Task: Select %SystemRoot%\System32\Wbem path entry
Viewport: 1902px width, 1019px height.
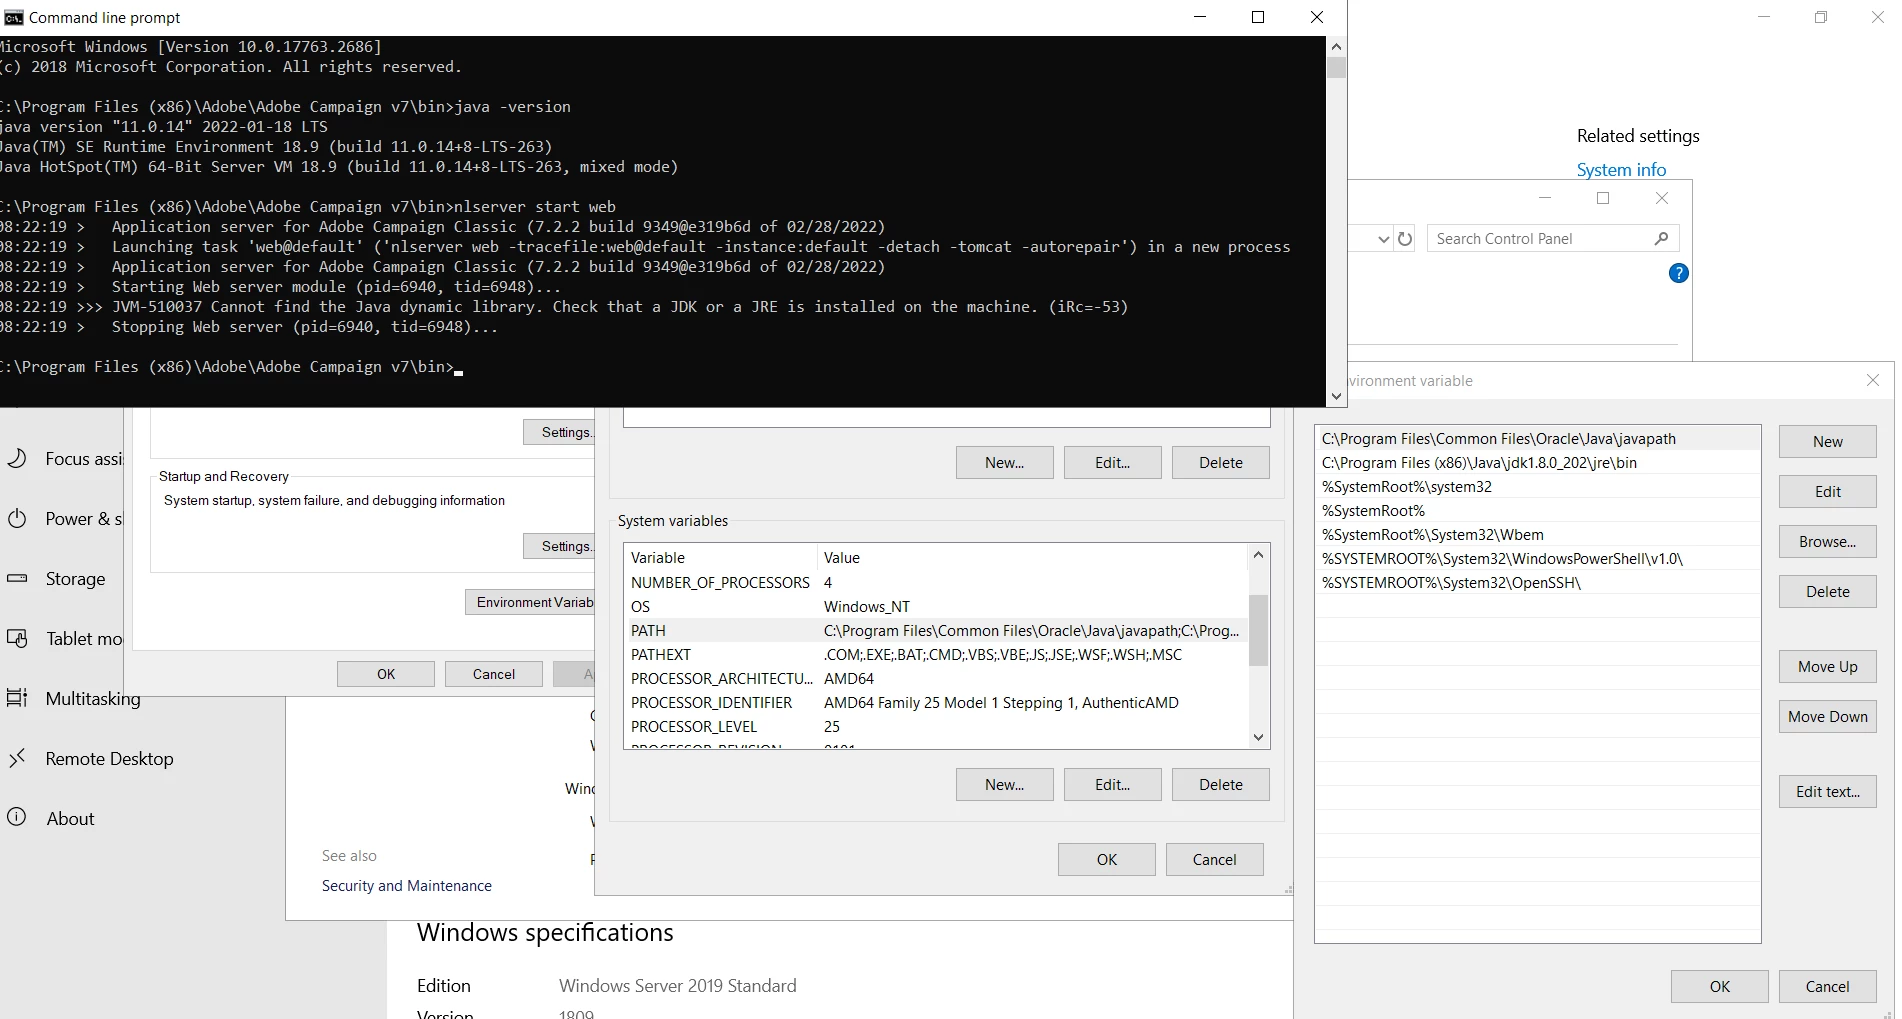Action: [1537, 534]
